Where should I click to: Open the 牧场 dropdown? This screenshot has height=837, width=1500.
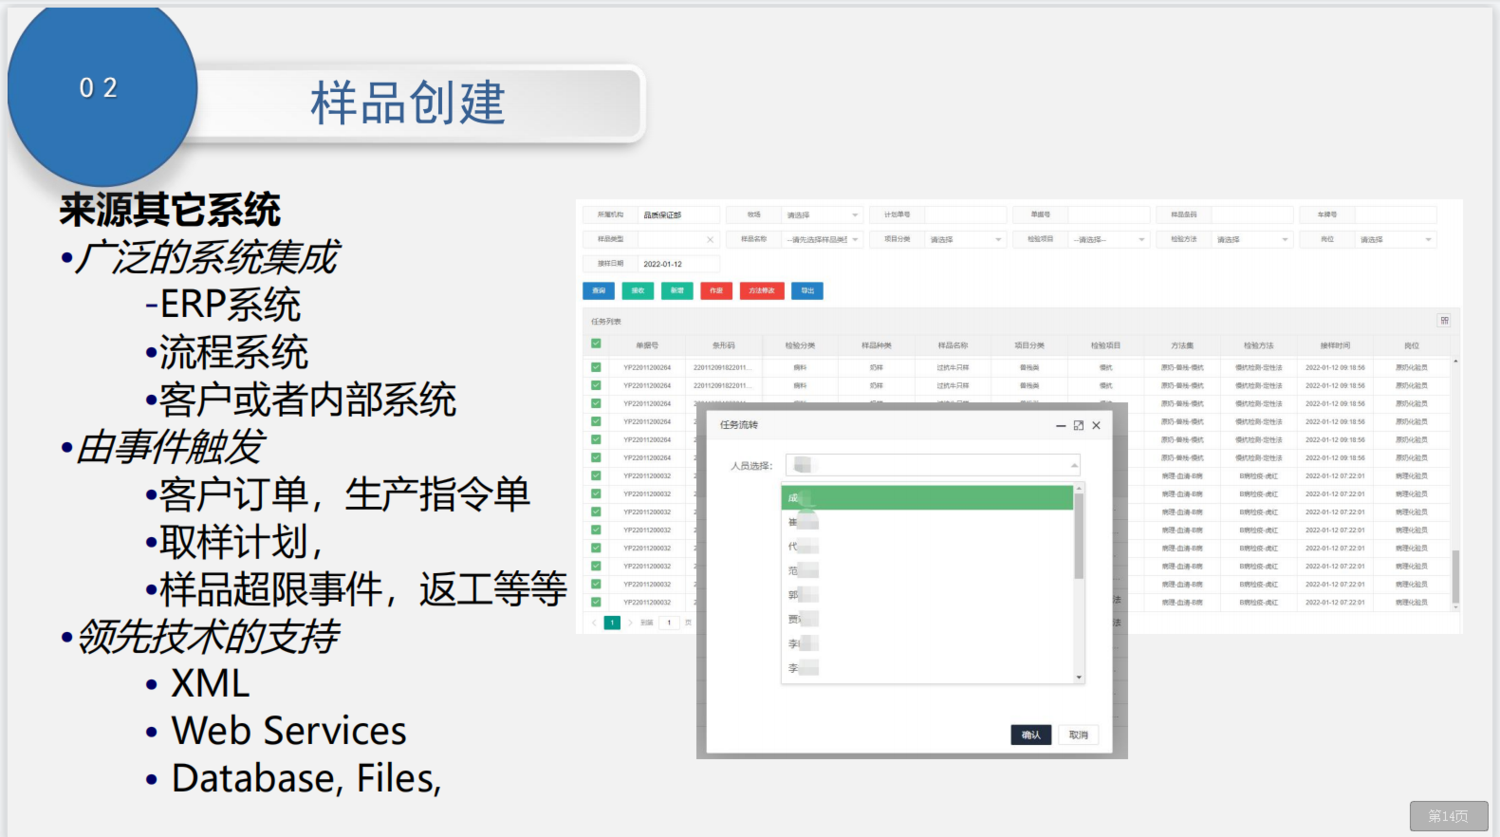[822, 215]
